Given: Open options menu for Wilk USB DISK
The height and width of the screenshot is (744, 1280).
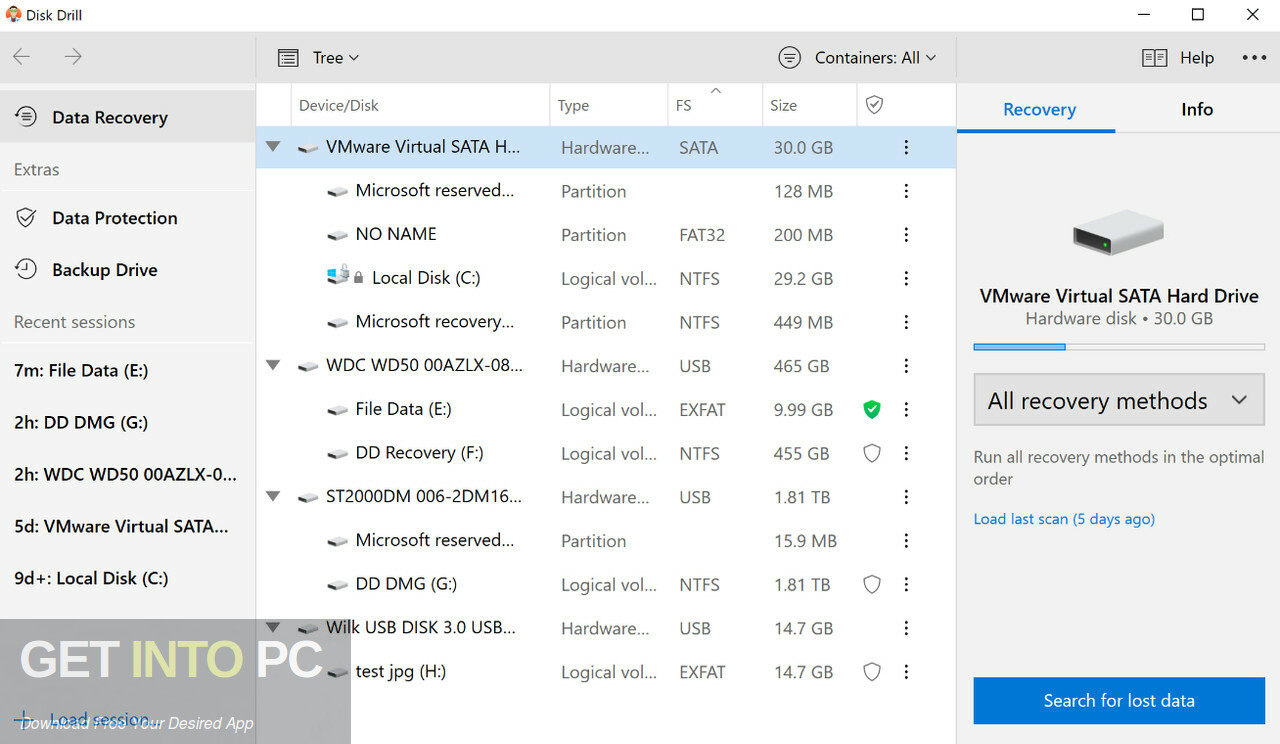Looking at the screenshot, I should [906, 628].
